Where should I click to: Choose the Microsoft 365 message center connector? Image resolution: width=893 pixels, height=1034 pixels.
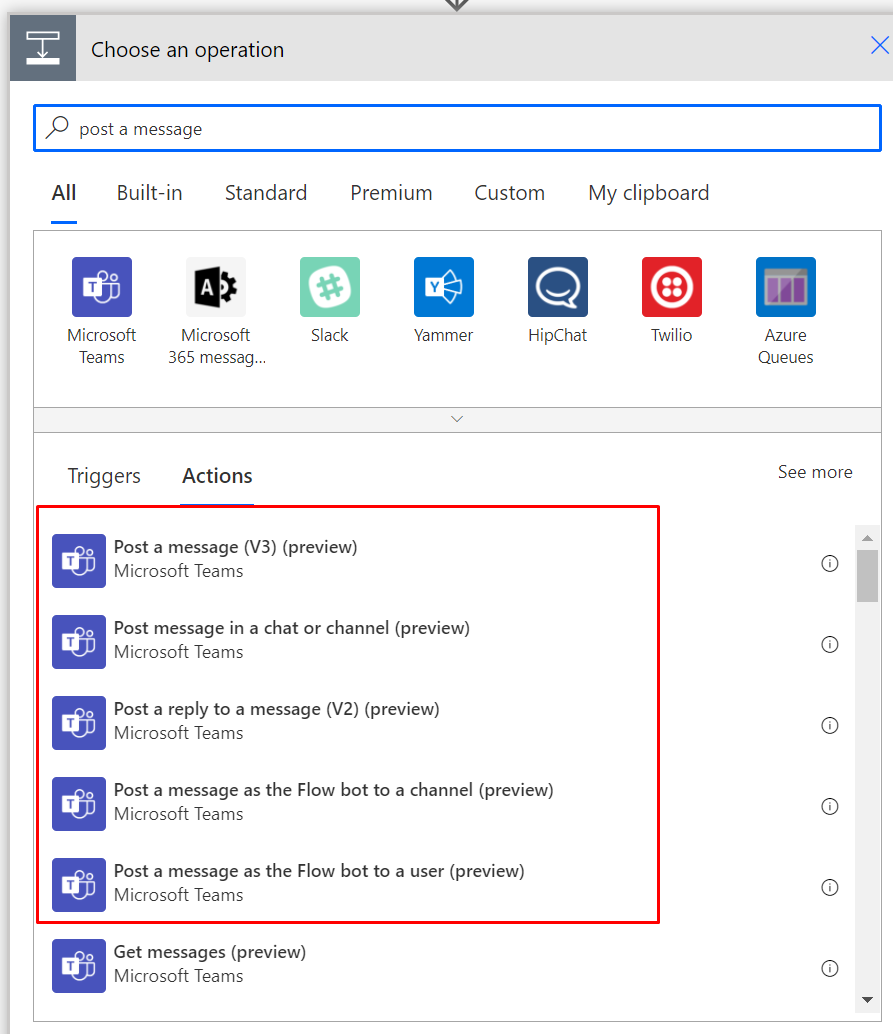[x=216, y=287]
